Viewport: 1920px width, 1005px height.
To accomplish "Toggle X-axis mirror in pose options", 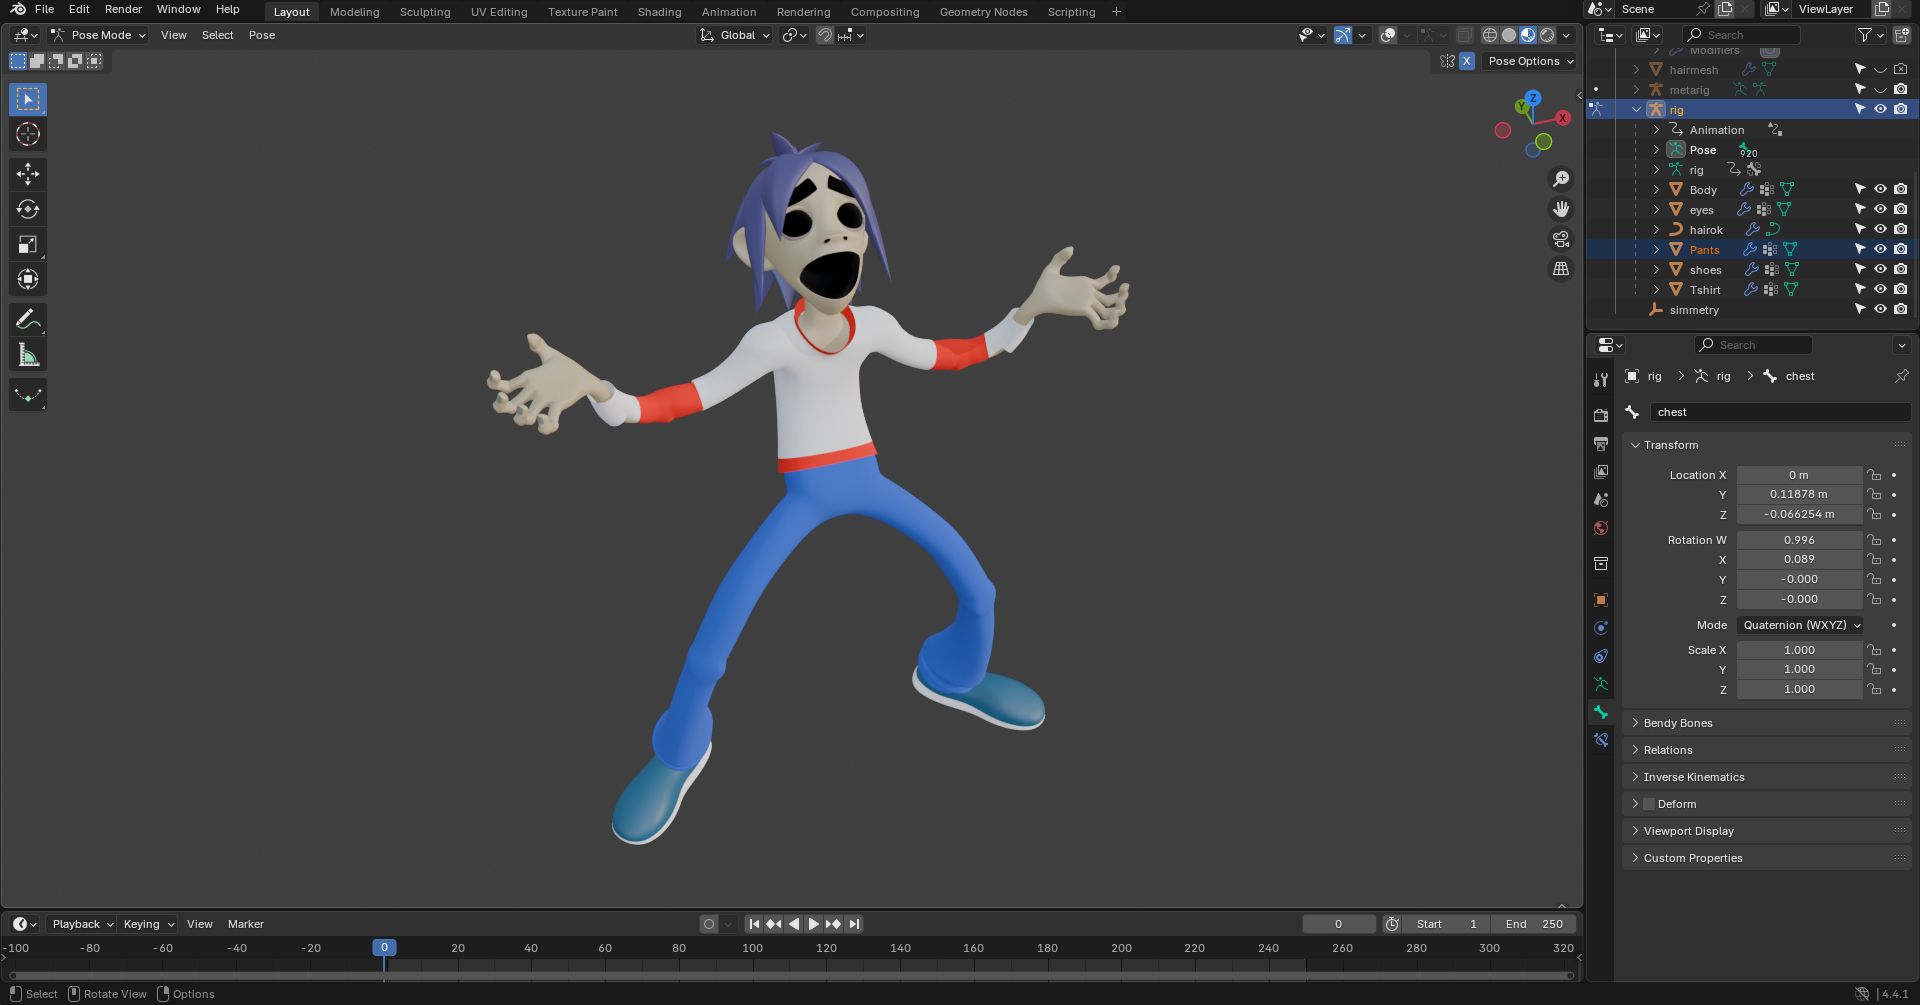I will click(1467, 61).
